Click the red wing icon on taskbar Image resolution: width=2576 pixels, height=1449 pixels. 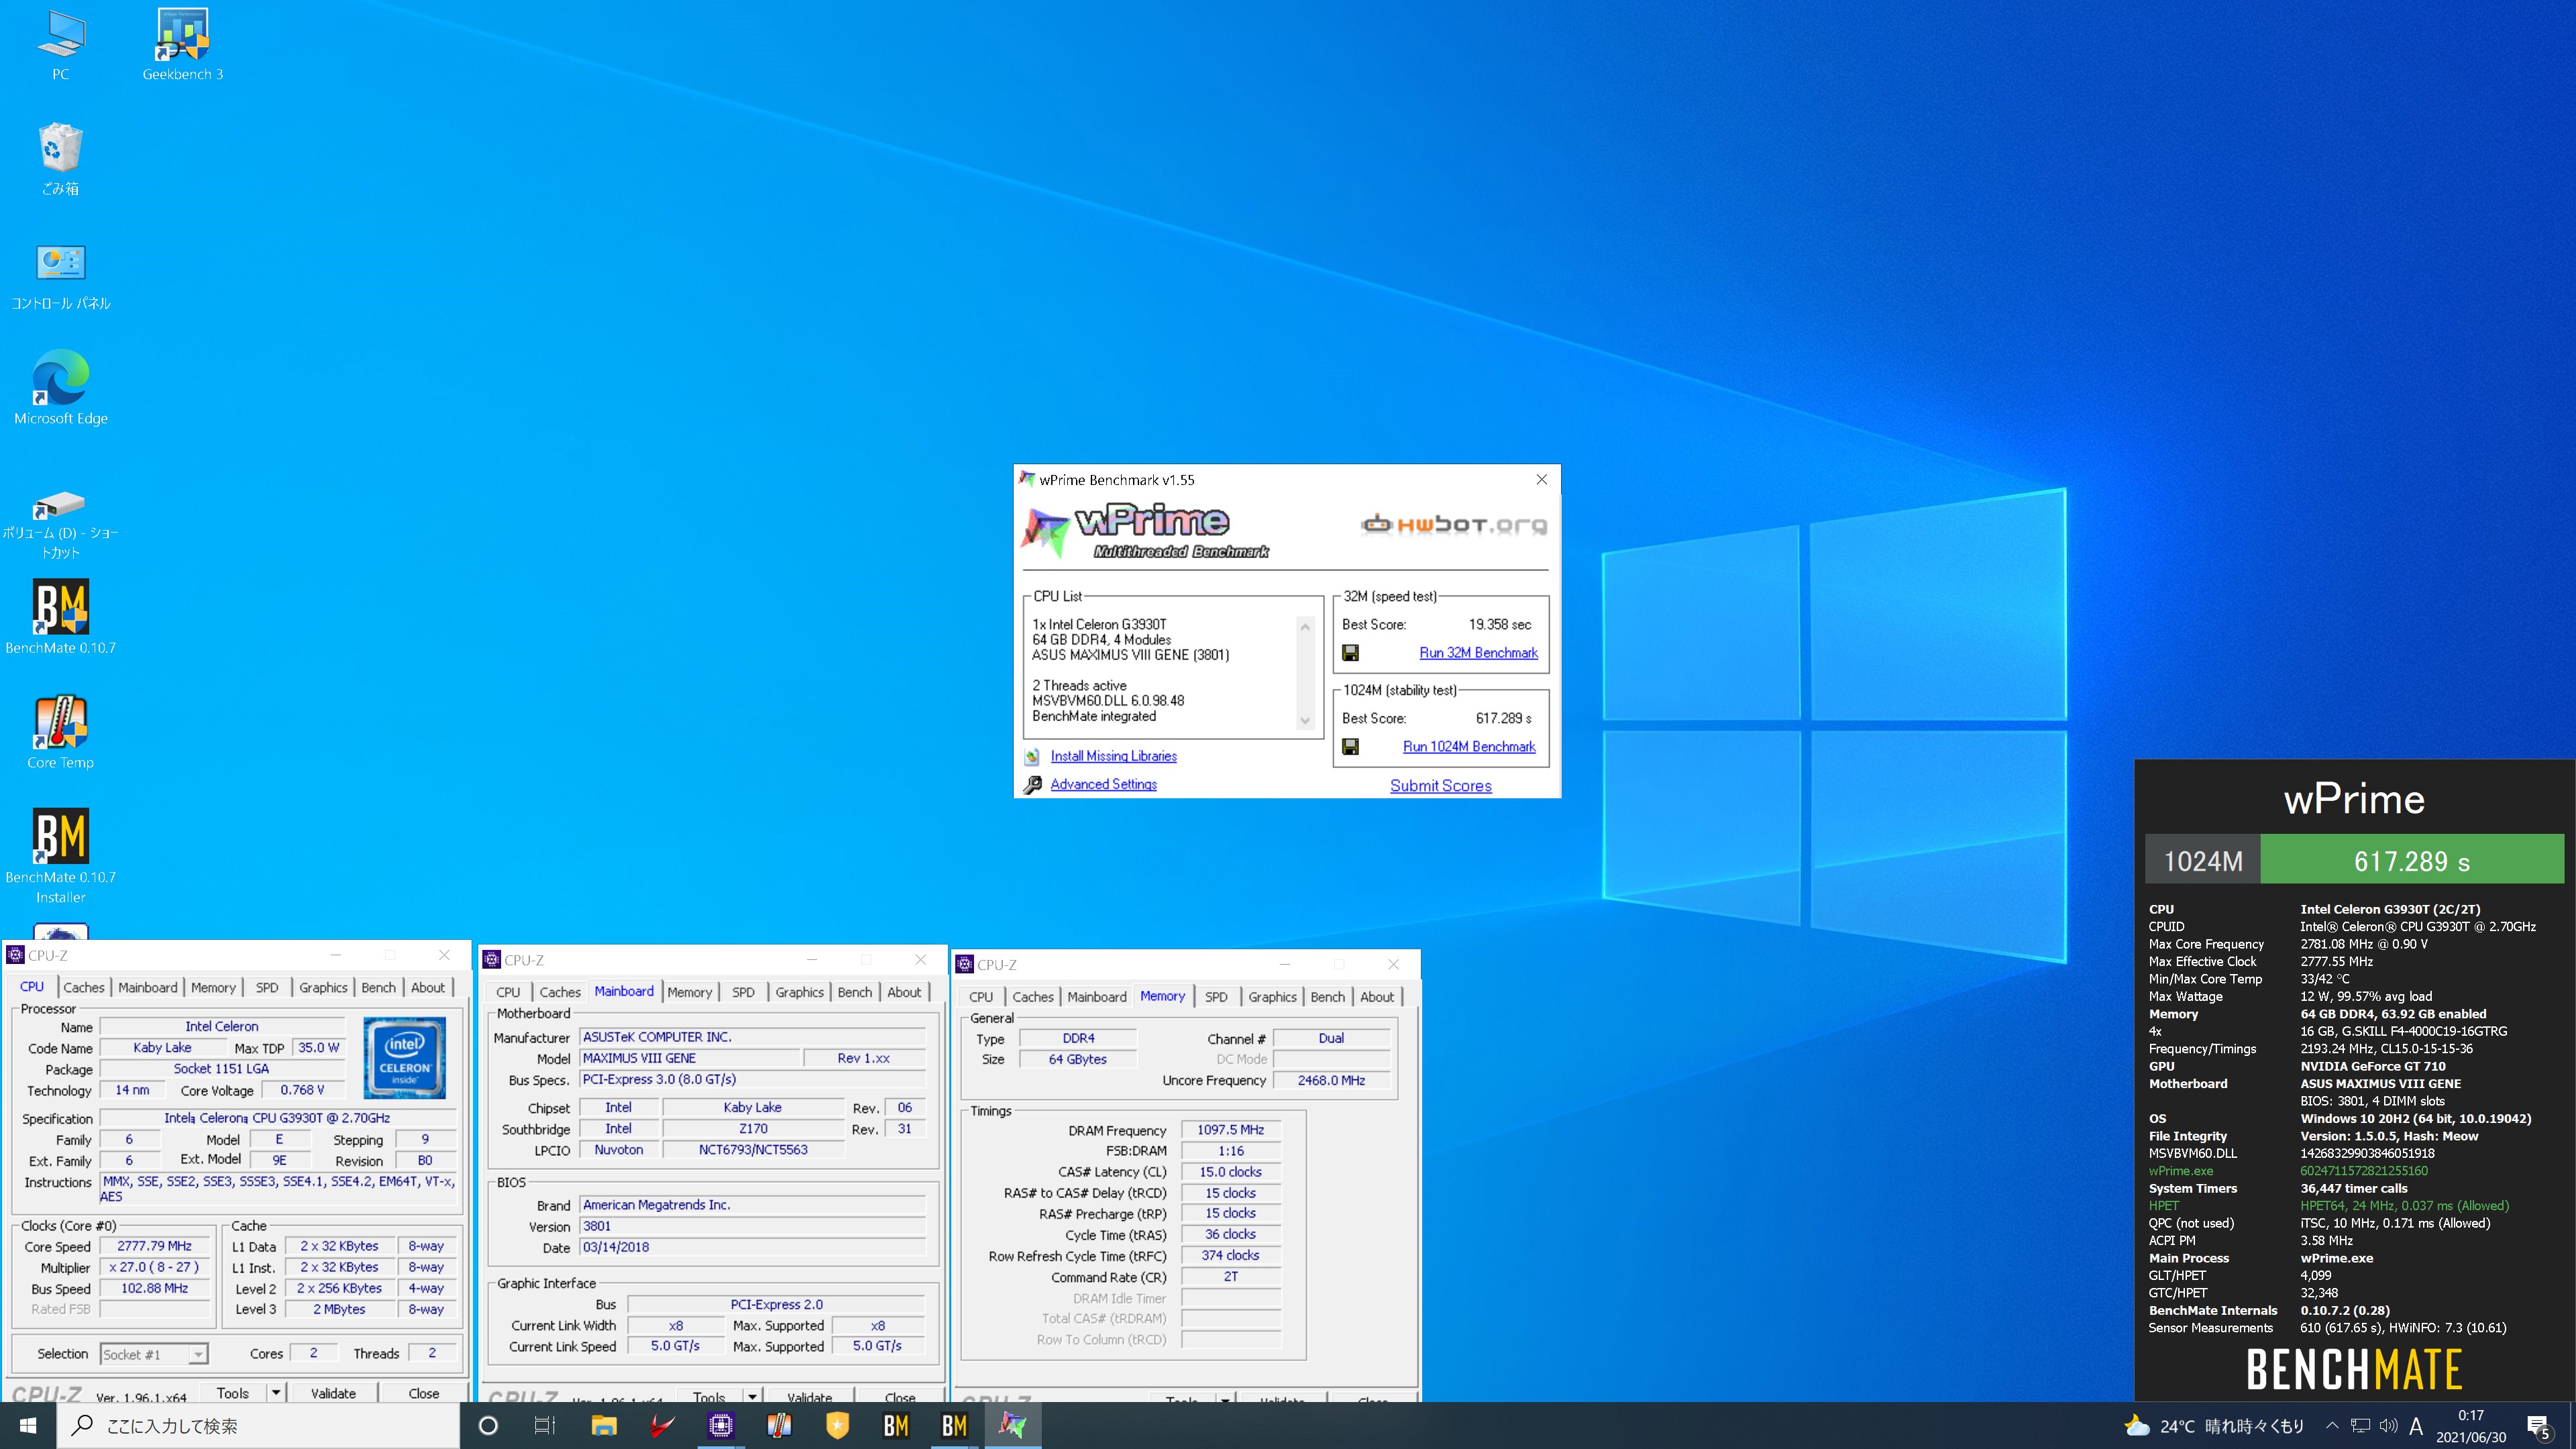662,1426
